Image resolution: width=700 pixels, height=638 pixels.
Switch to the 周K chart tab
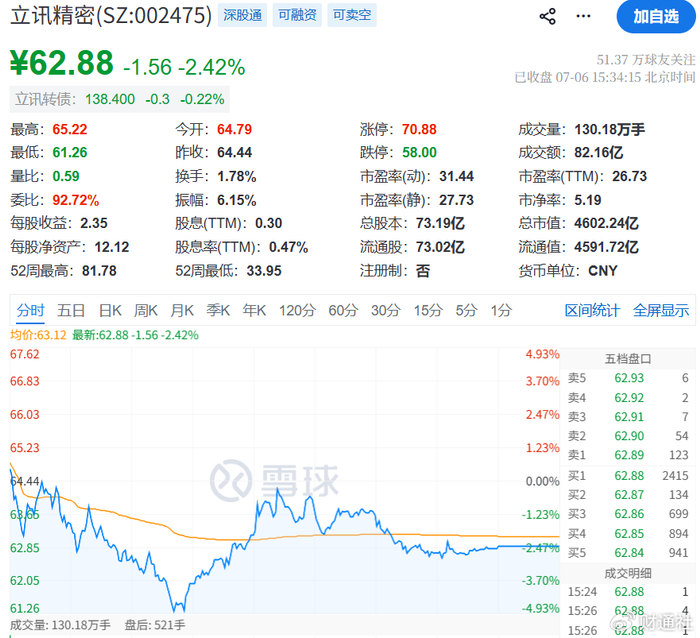[x=146, y=310]
